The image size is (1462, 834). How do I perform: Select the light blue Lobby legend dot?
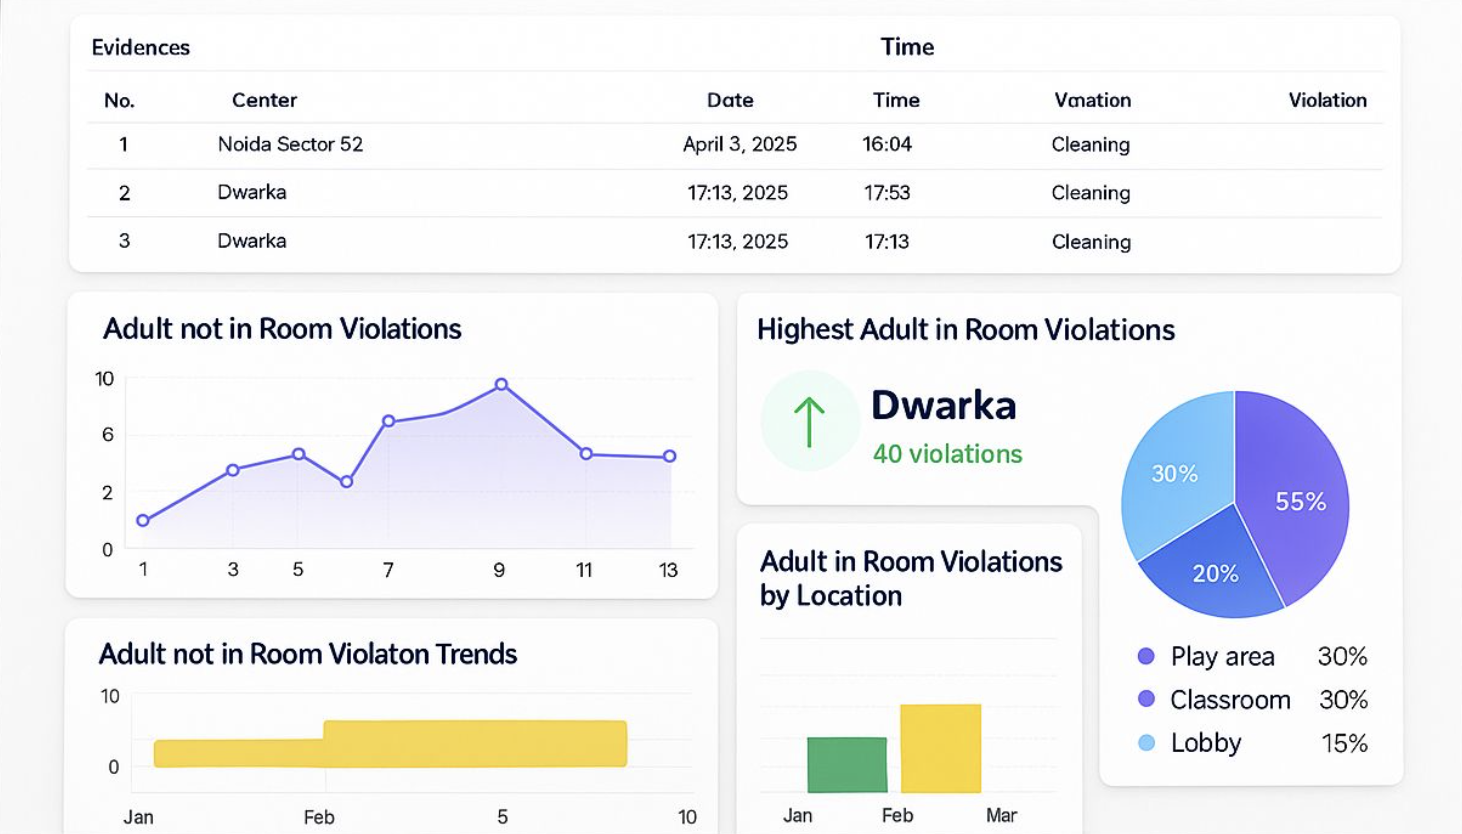1146,743
